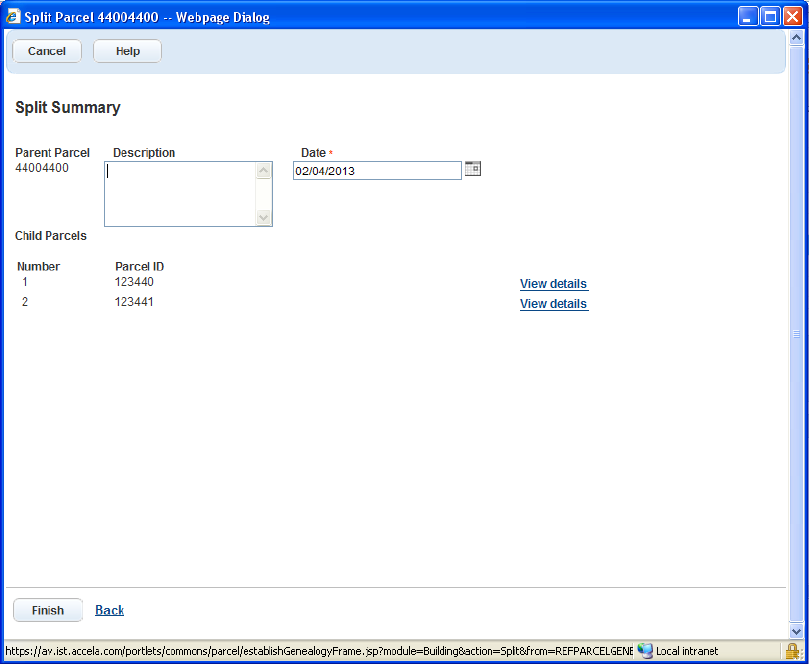Minimize the Split Parcel dialog window
Image resolution: width=809 pixels, height=664 pixels.
pyautogui.click(x=748, y=17)
